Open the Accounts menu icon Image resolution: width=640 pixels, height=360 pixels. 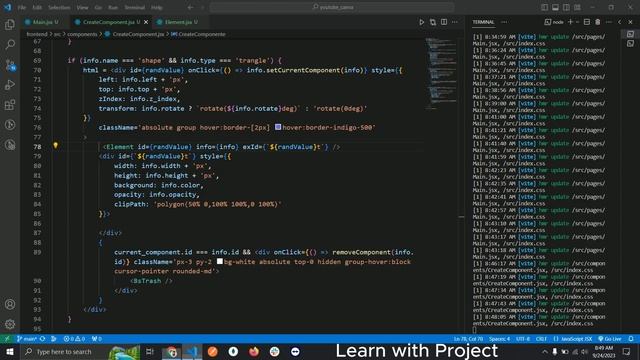click(10, 304)
